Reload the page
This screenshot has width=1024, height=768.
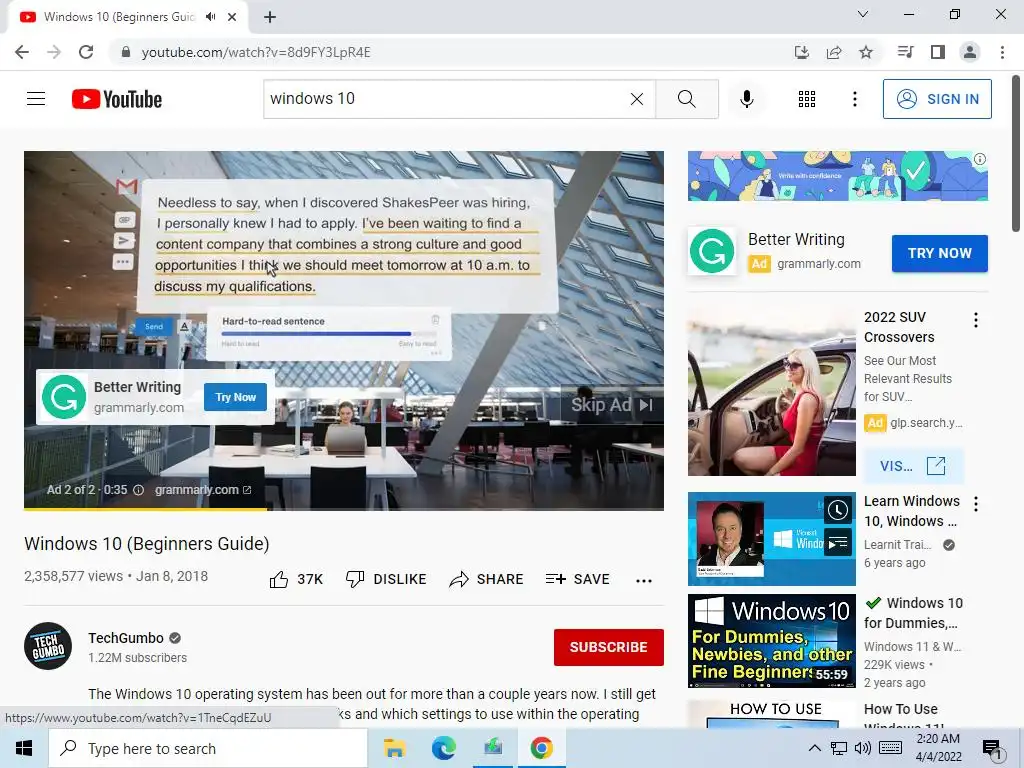(86, 52)
